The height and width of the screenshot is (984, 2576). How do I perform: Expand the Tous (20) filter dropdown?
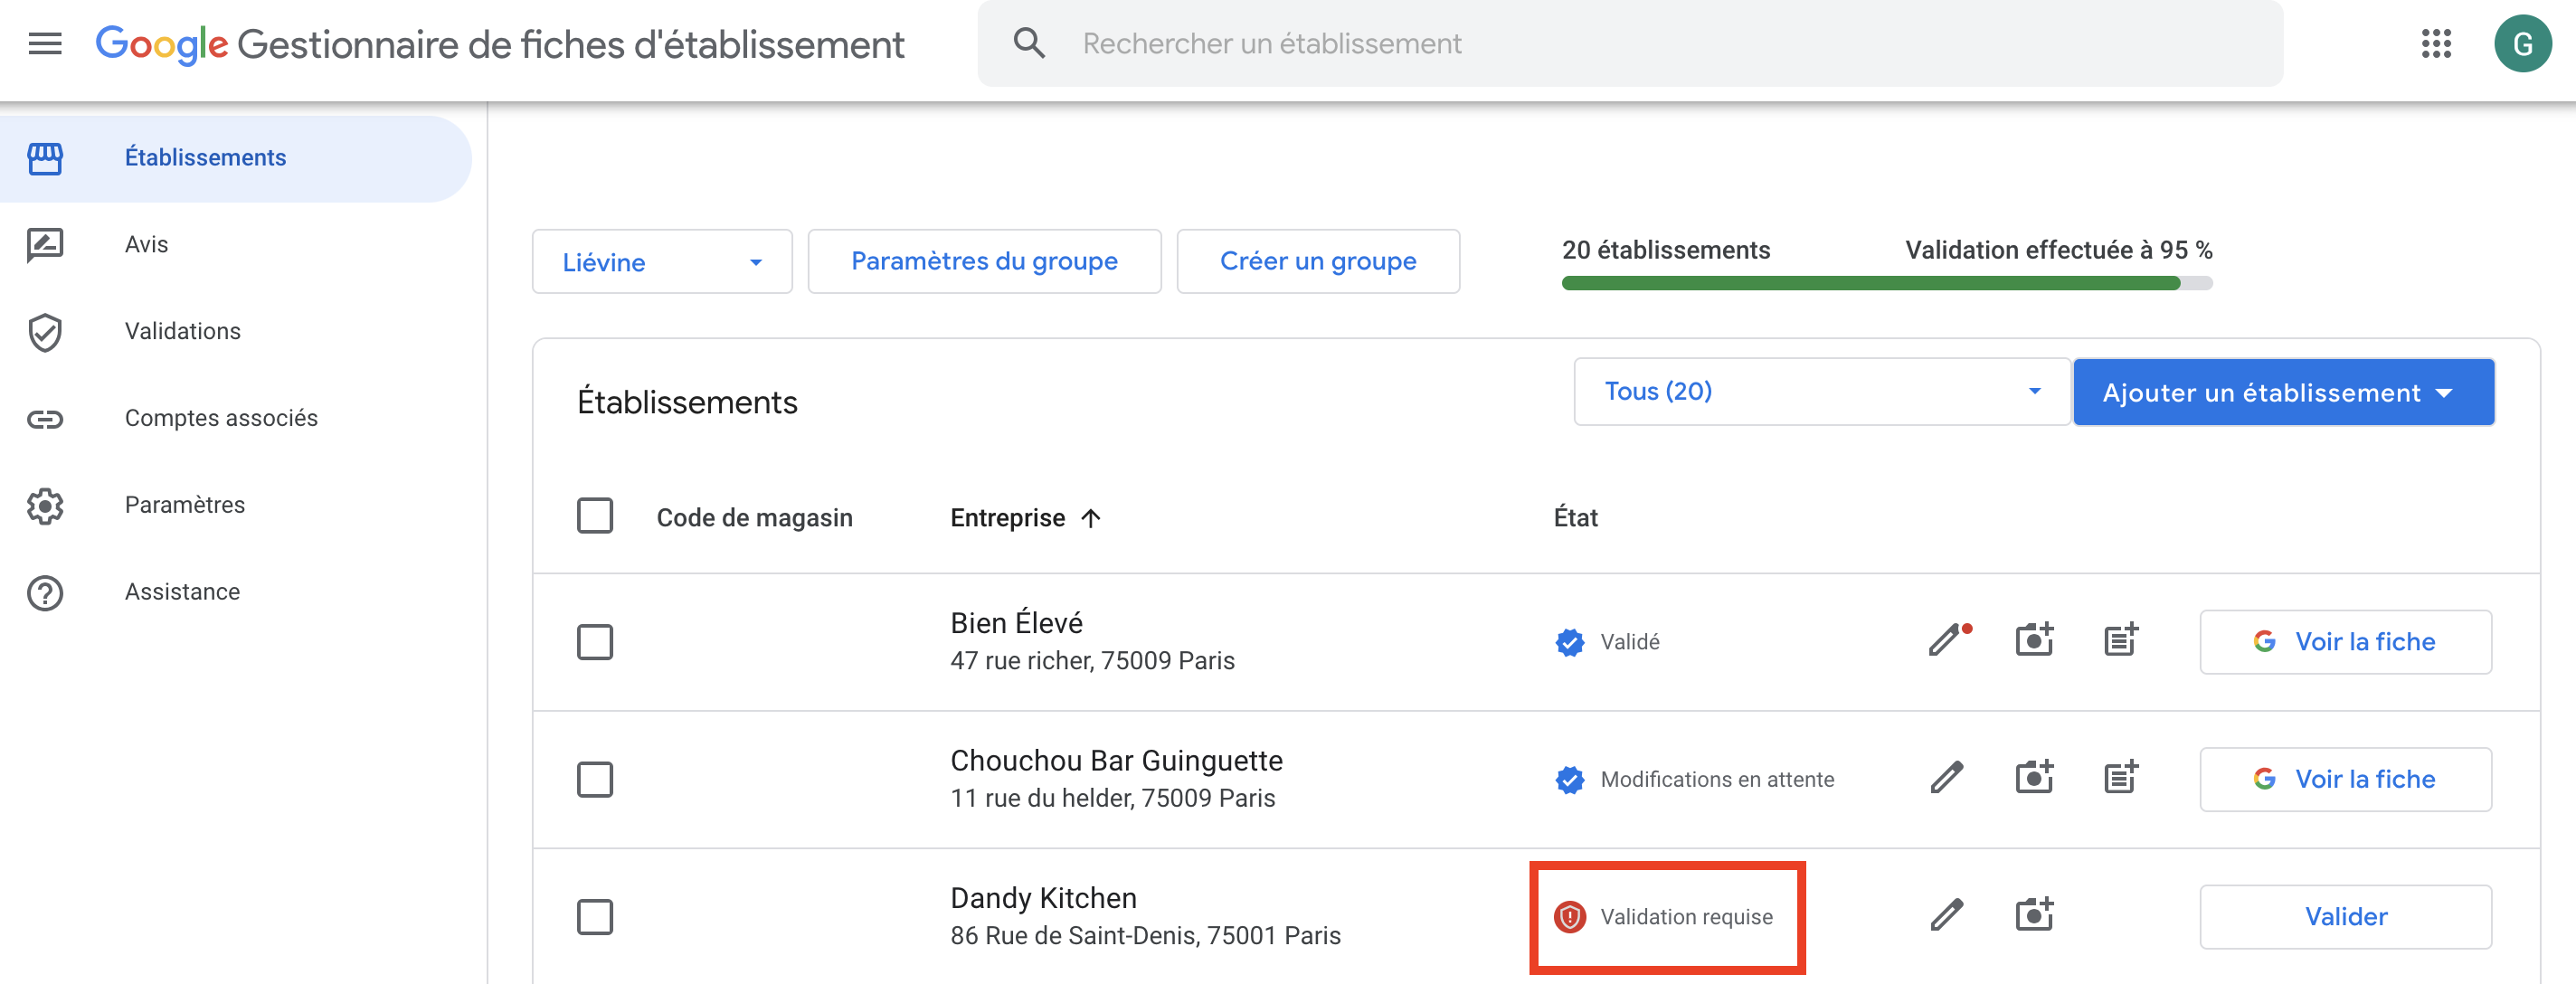pos(1821,392)
